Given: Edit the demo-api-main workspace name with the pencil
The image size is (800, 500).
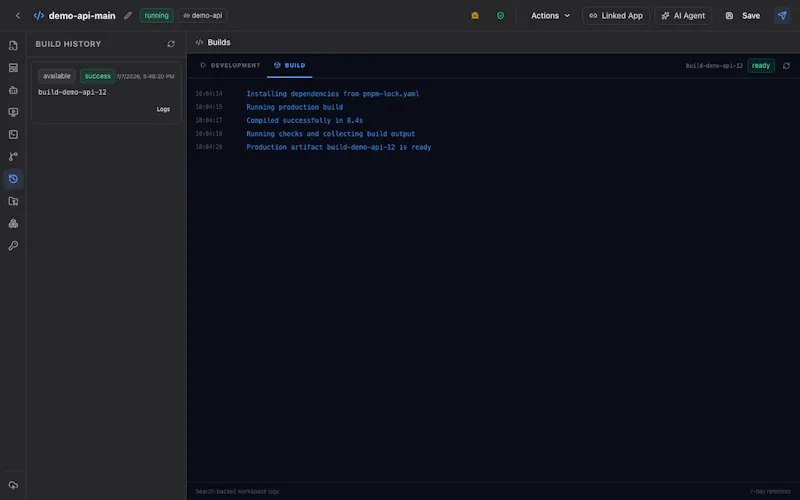Looking at the screenshot, I should point(128,16).
